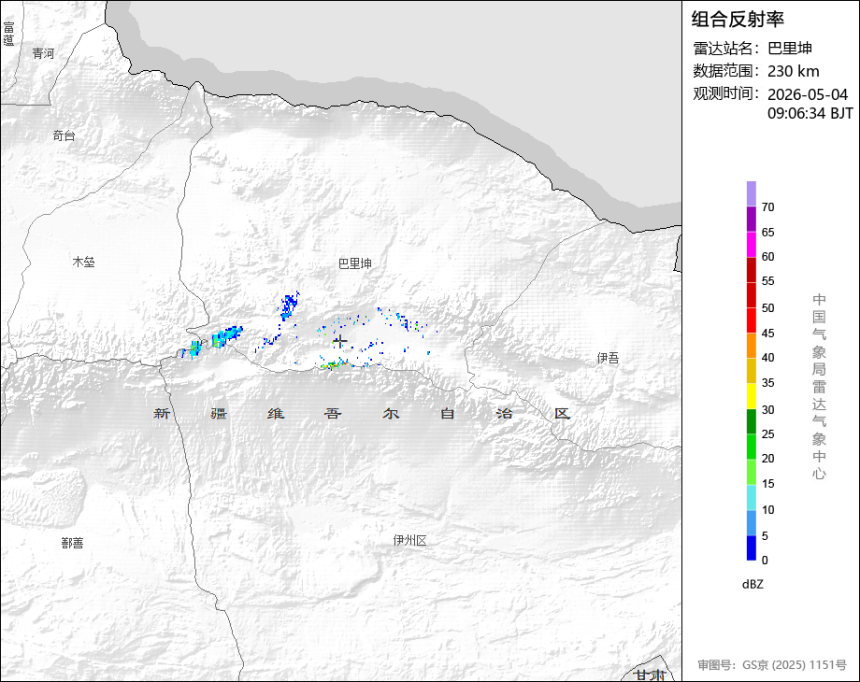Click the 雷达站名 station name value 巴里坤

coord(789,48)
